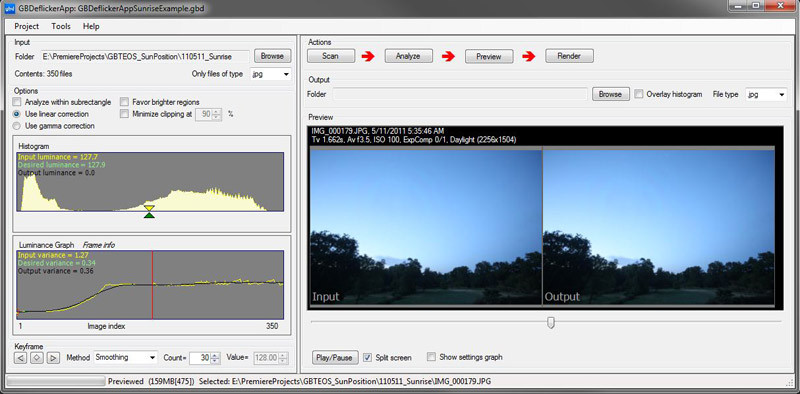The height and width of the screenshot is (394, 800).
Task: Check Favor brighter regions
Action: [x=124, y=102]
